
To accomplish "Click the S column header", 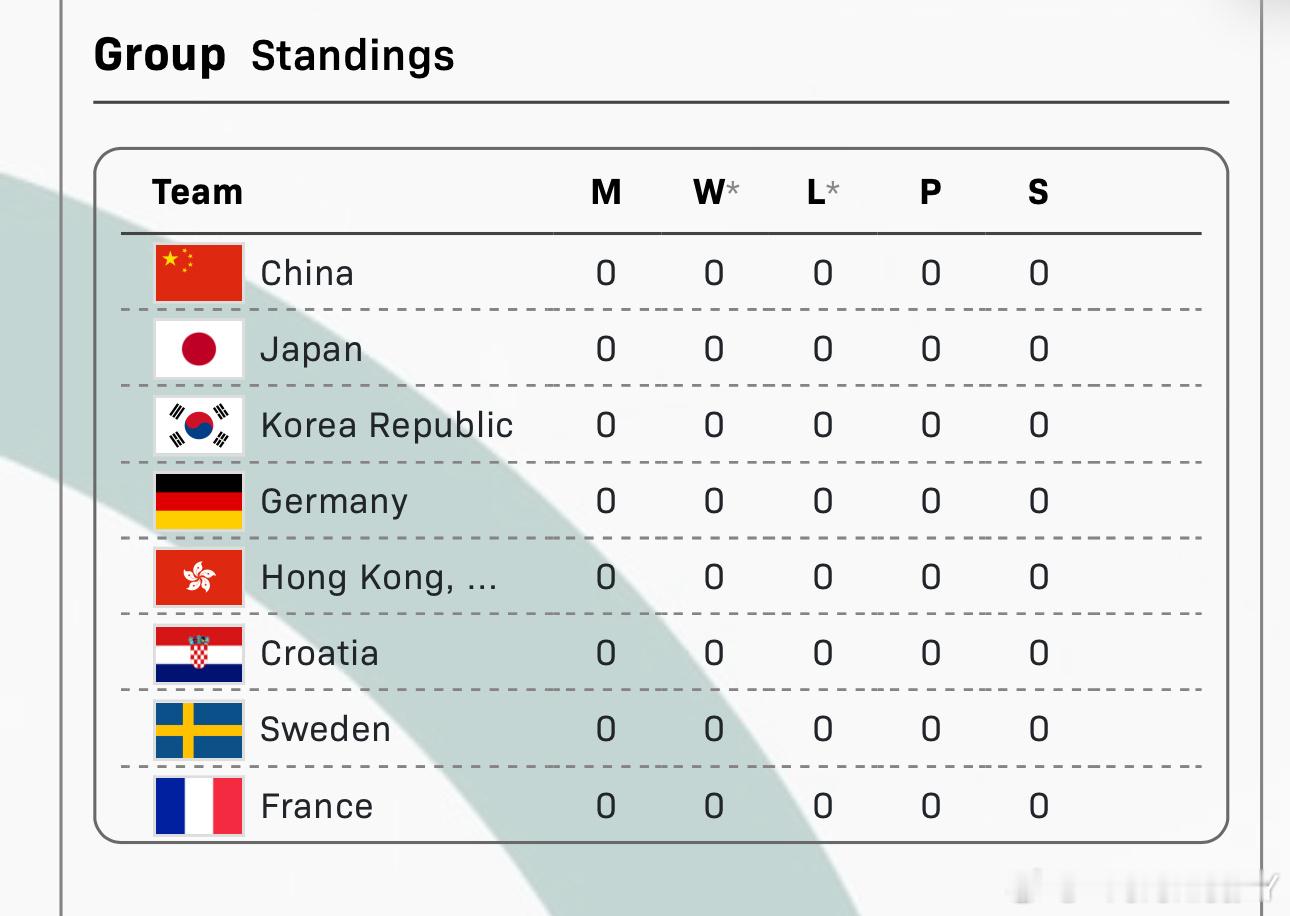I will 1038,191.
